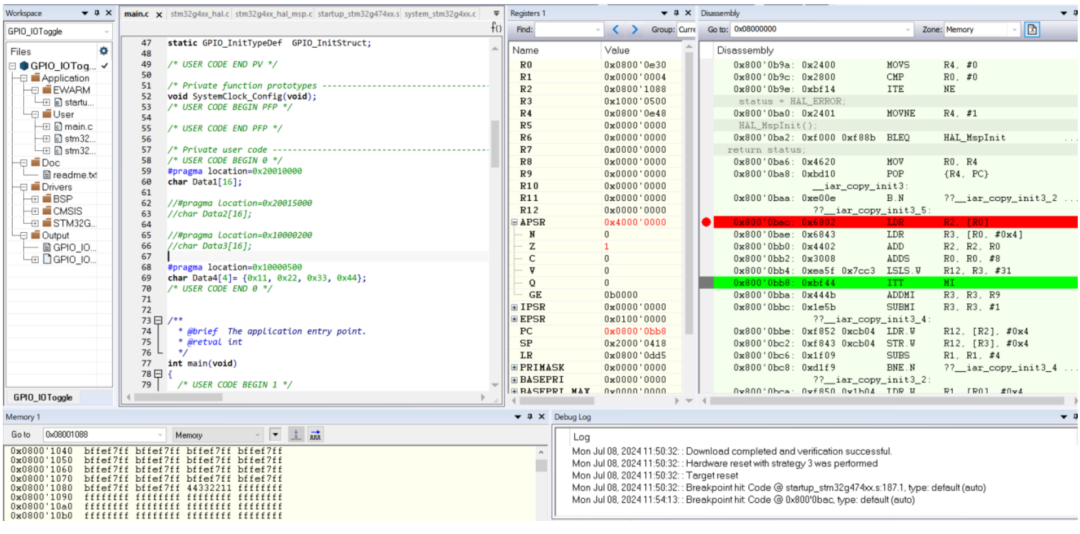The height and width of the screenshot is (534, 1080).
Task: Click the Find field in Registers panel
Action: click(x=568, y=30)
